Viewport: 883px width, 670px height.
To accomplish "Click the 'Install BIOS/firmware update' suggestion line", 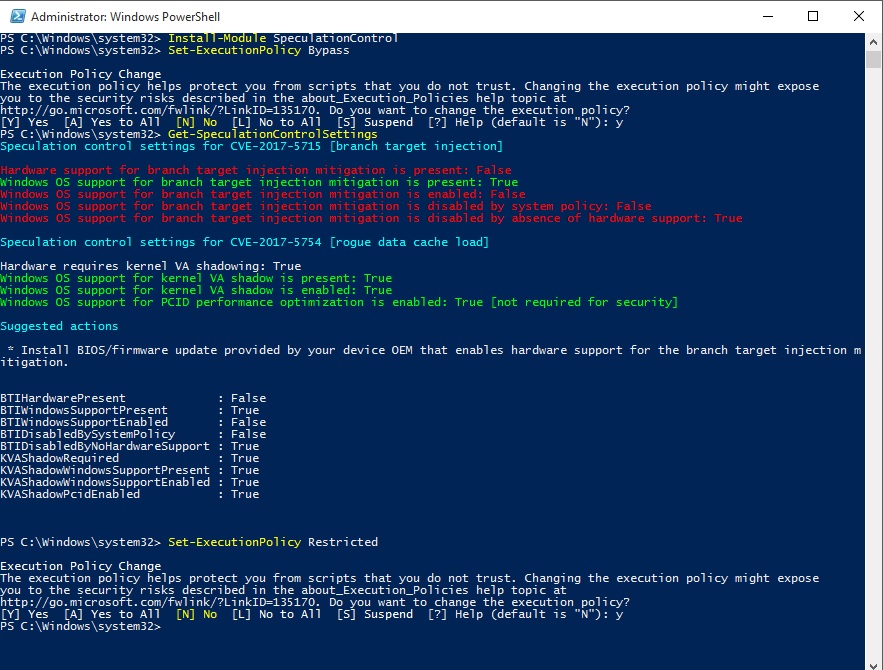I will (x=431, y=356).
